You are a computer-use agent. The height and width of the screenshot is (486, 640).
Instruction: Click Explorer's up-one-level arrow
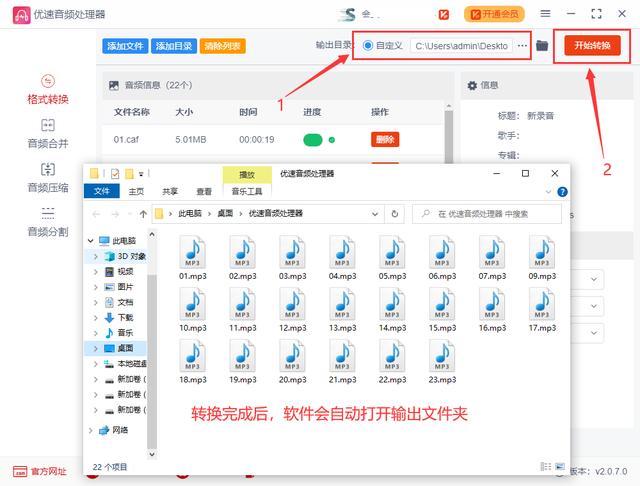coord(143,214)
